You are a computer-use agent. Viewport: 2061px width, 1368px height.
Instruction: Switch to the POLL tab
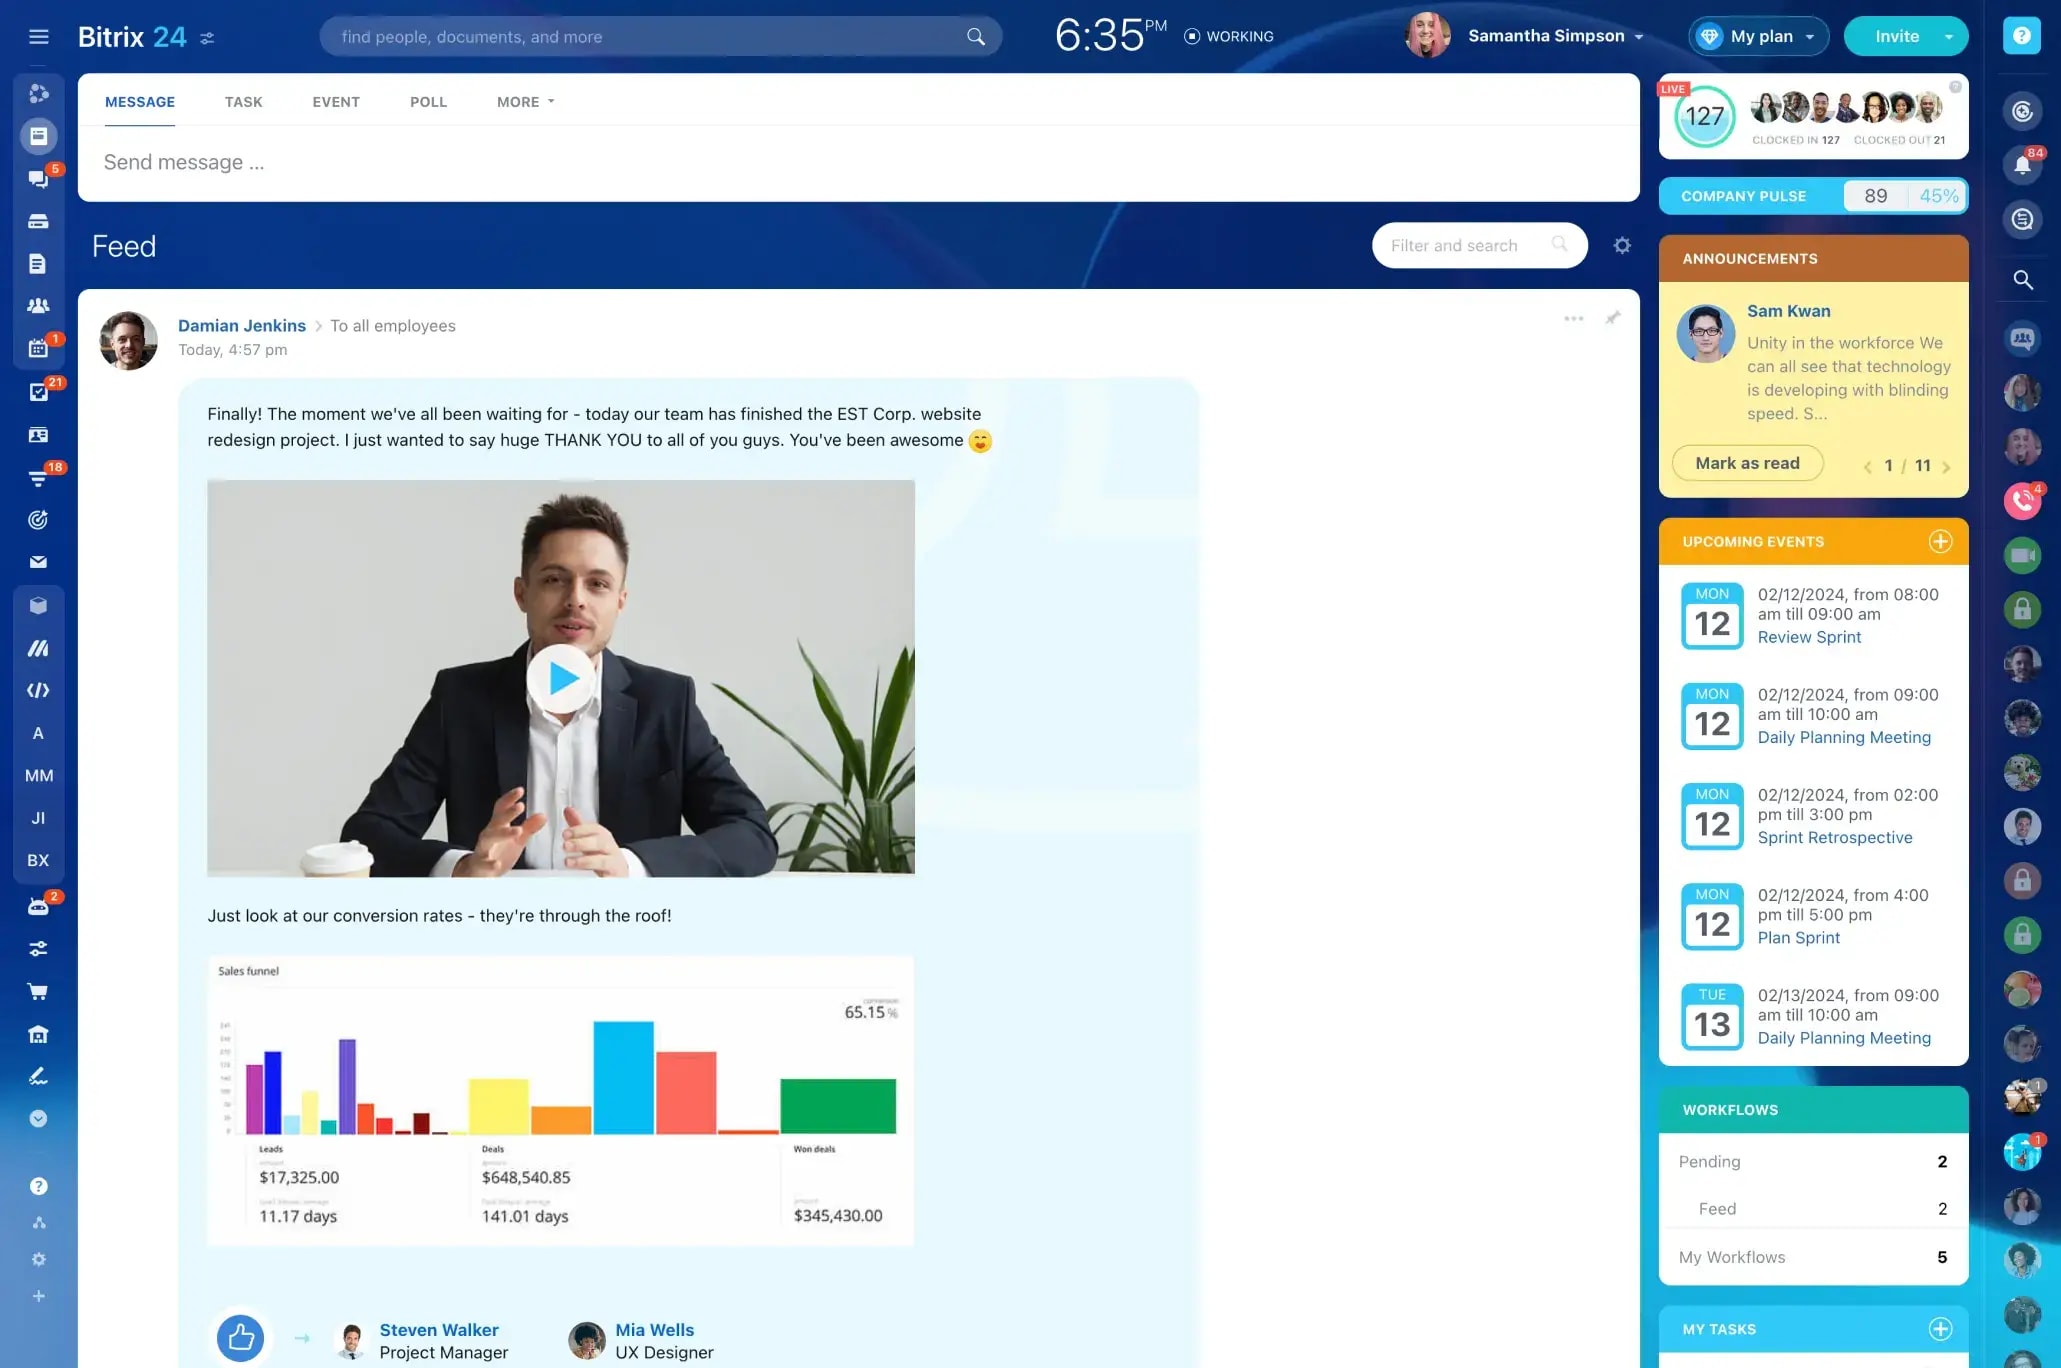coord(428,102)
